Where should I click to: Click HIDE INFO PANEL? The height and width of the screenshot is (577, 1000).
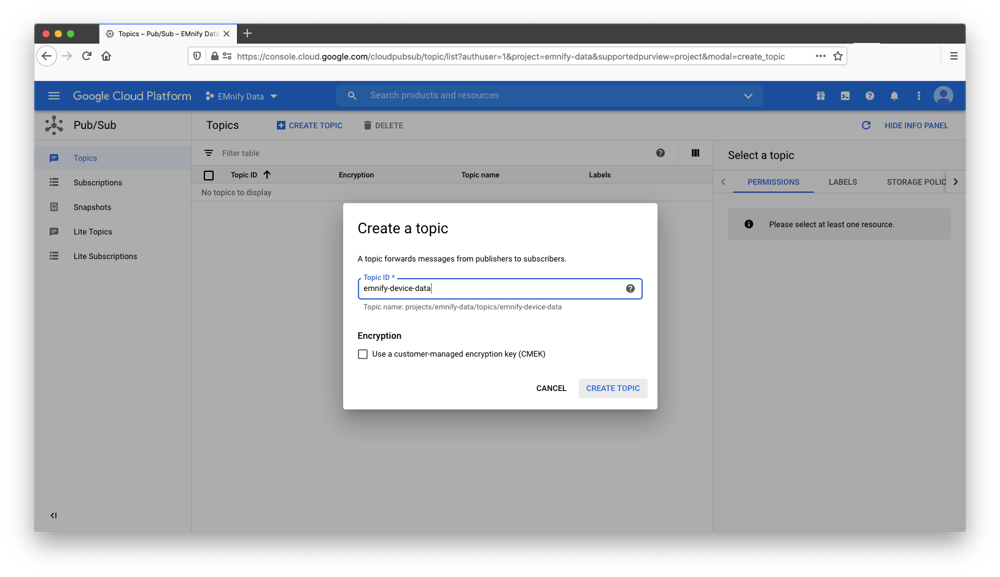pyautogui.click(x=916, y=126)
